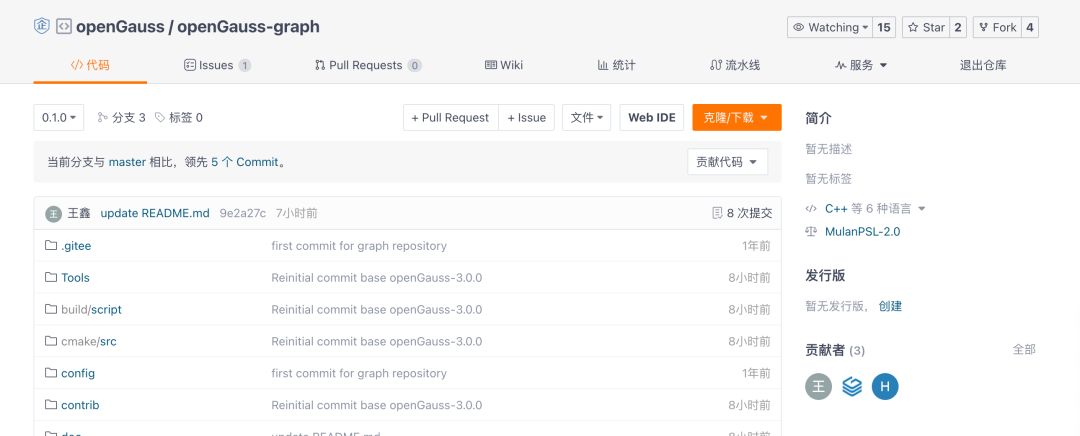Go to the Wiki tab

tap(503, 65)
